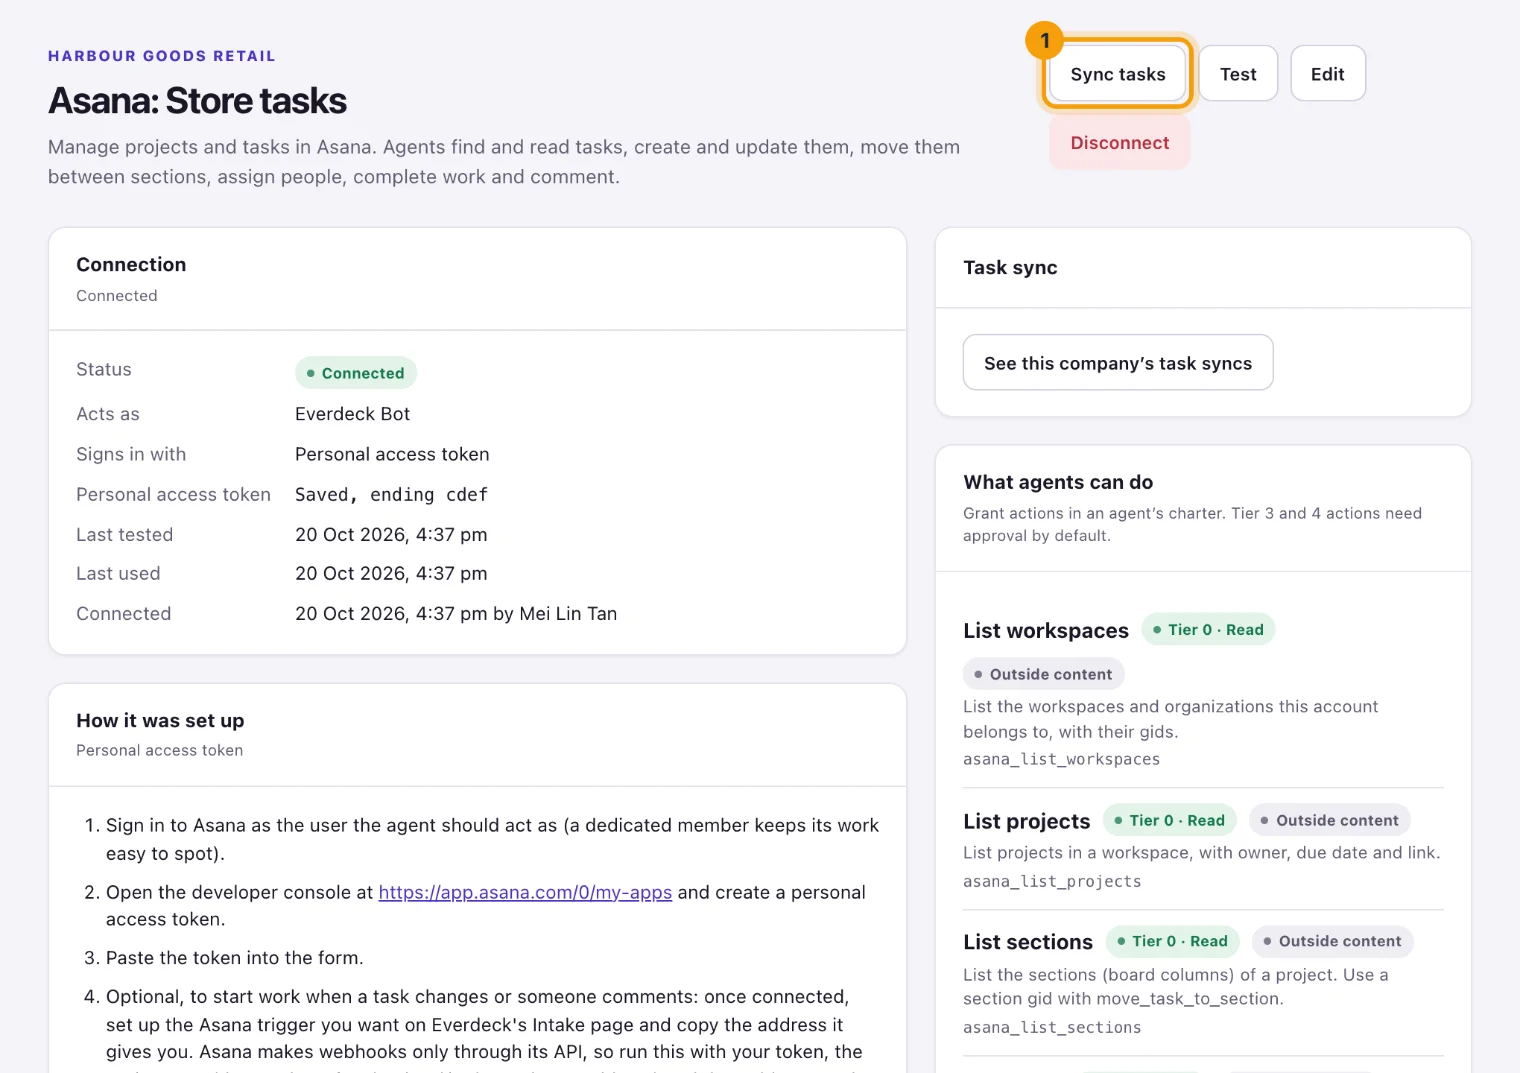
Task: Click Outside content tag beside List sections
Action: [1332, 941]
